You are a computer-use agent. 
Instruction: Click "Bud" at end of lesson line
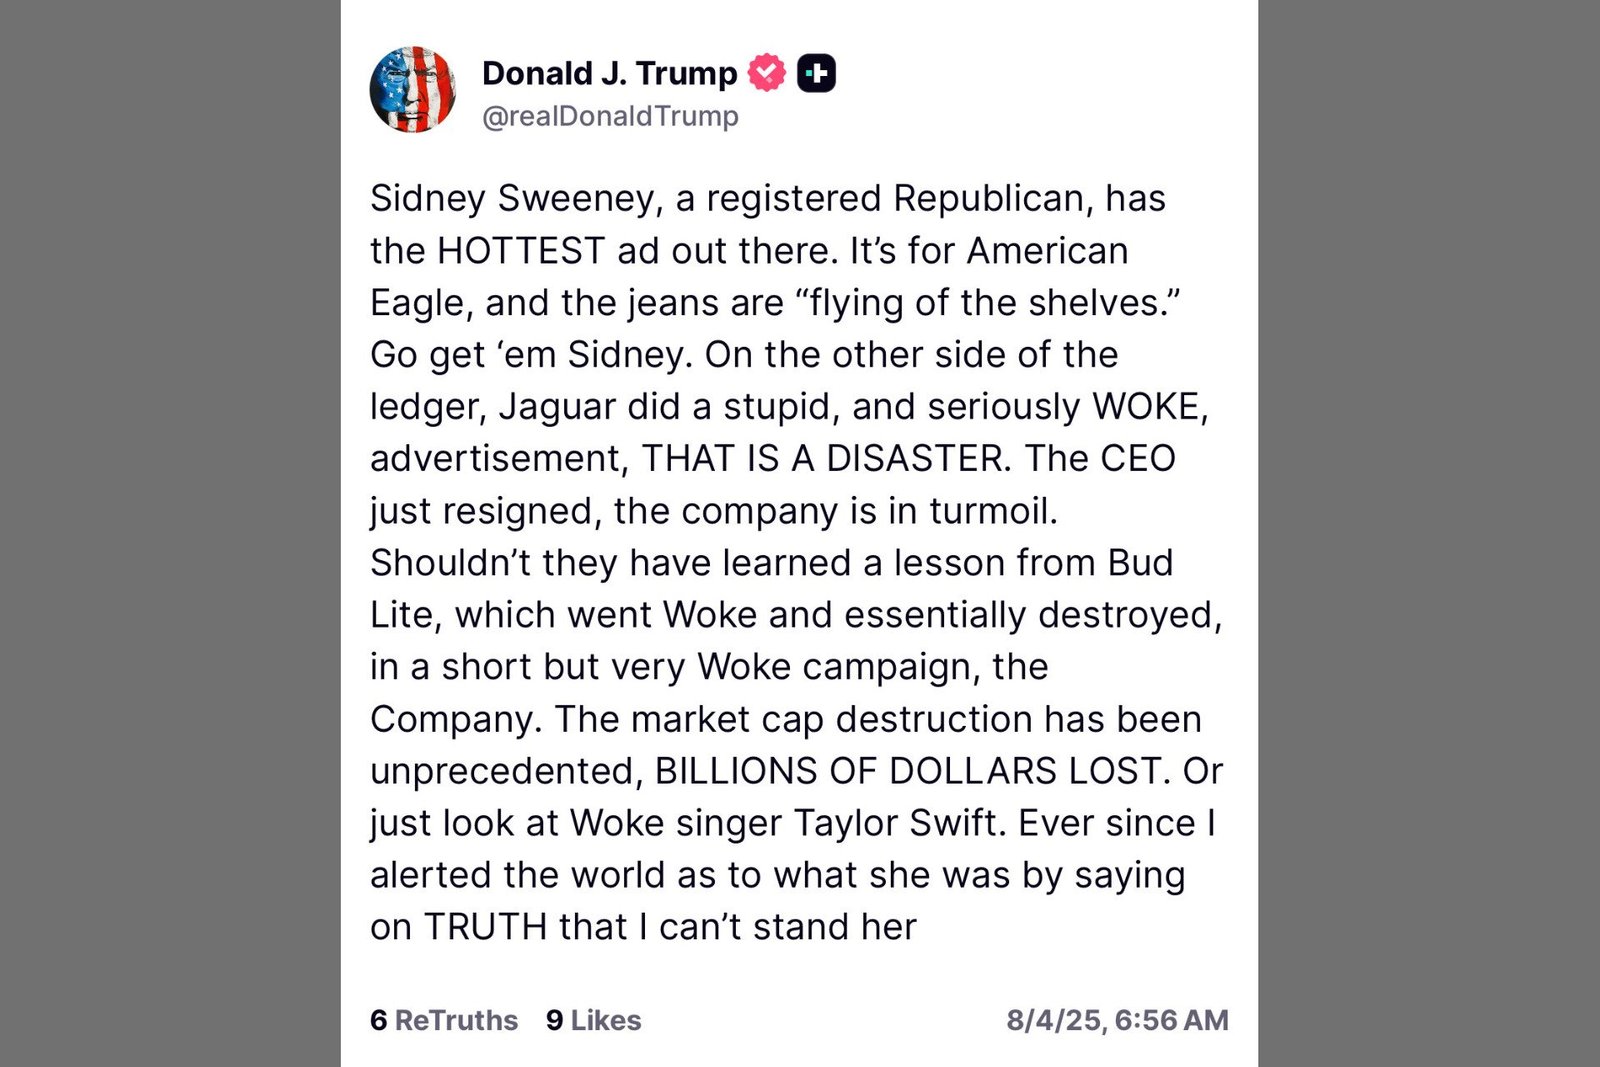[1140, 563]
